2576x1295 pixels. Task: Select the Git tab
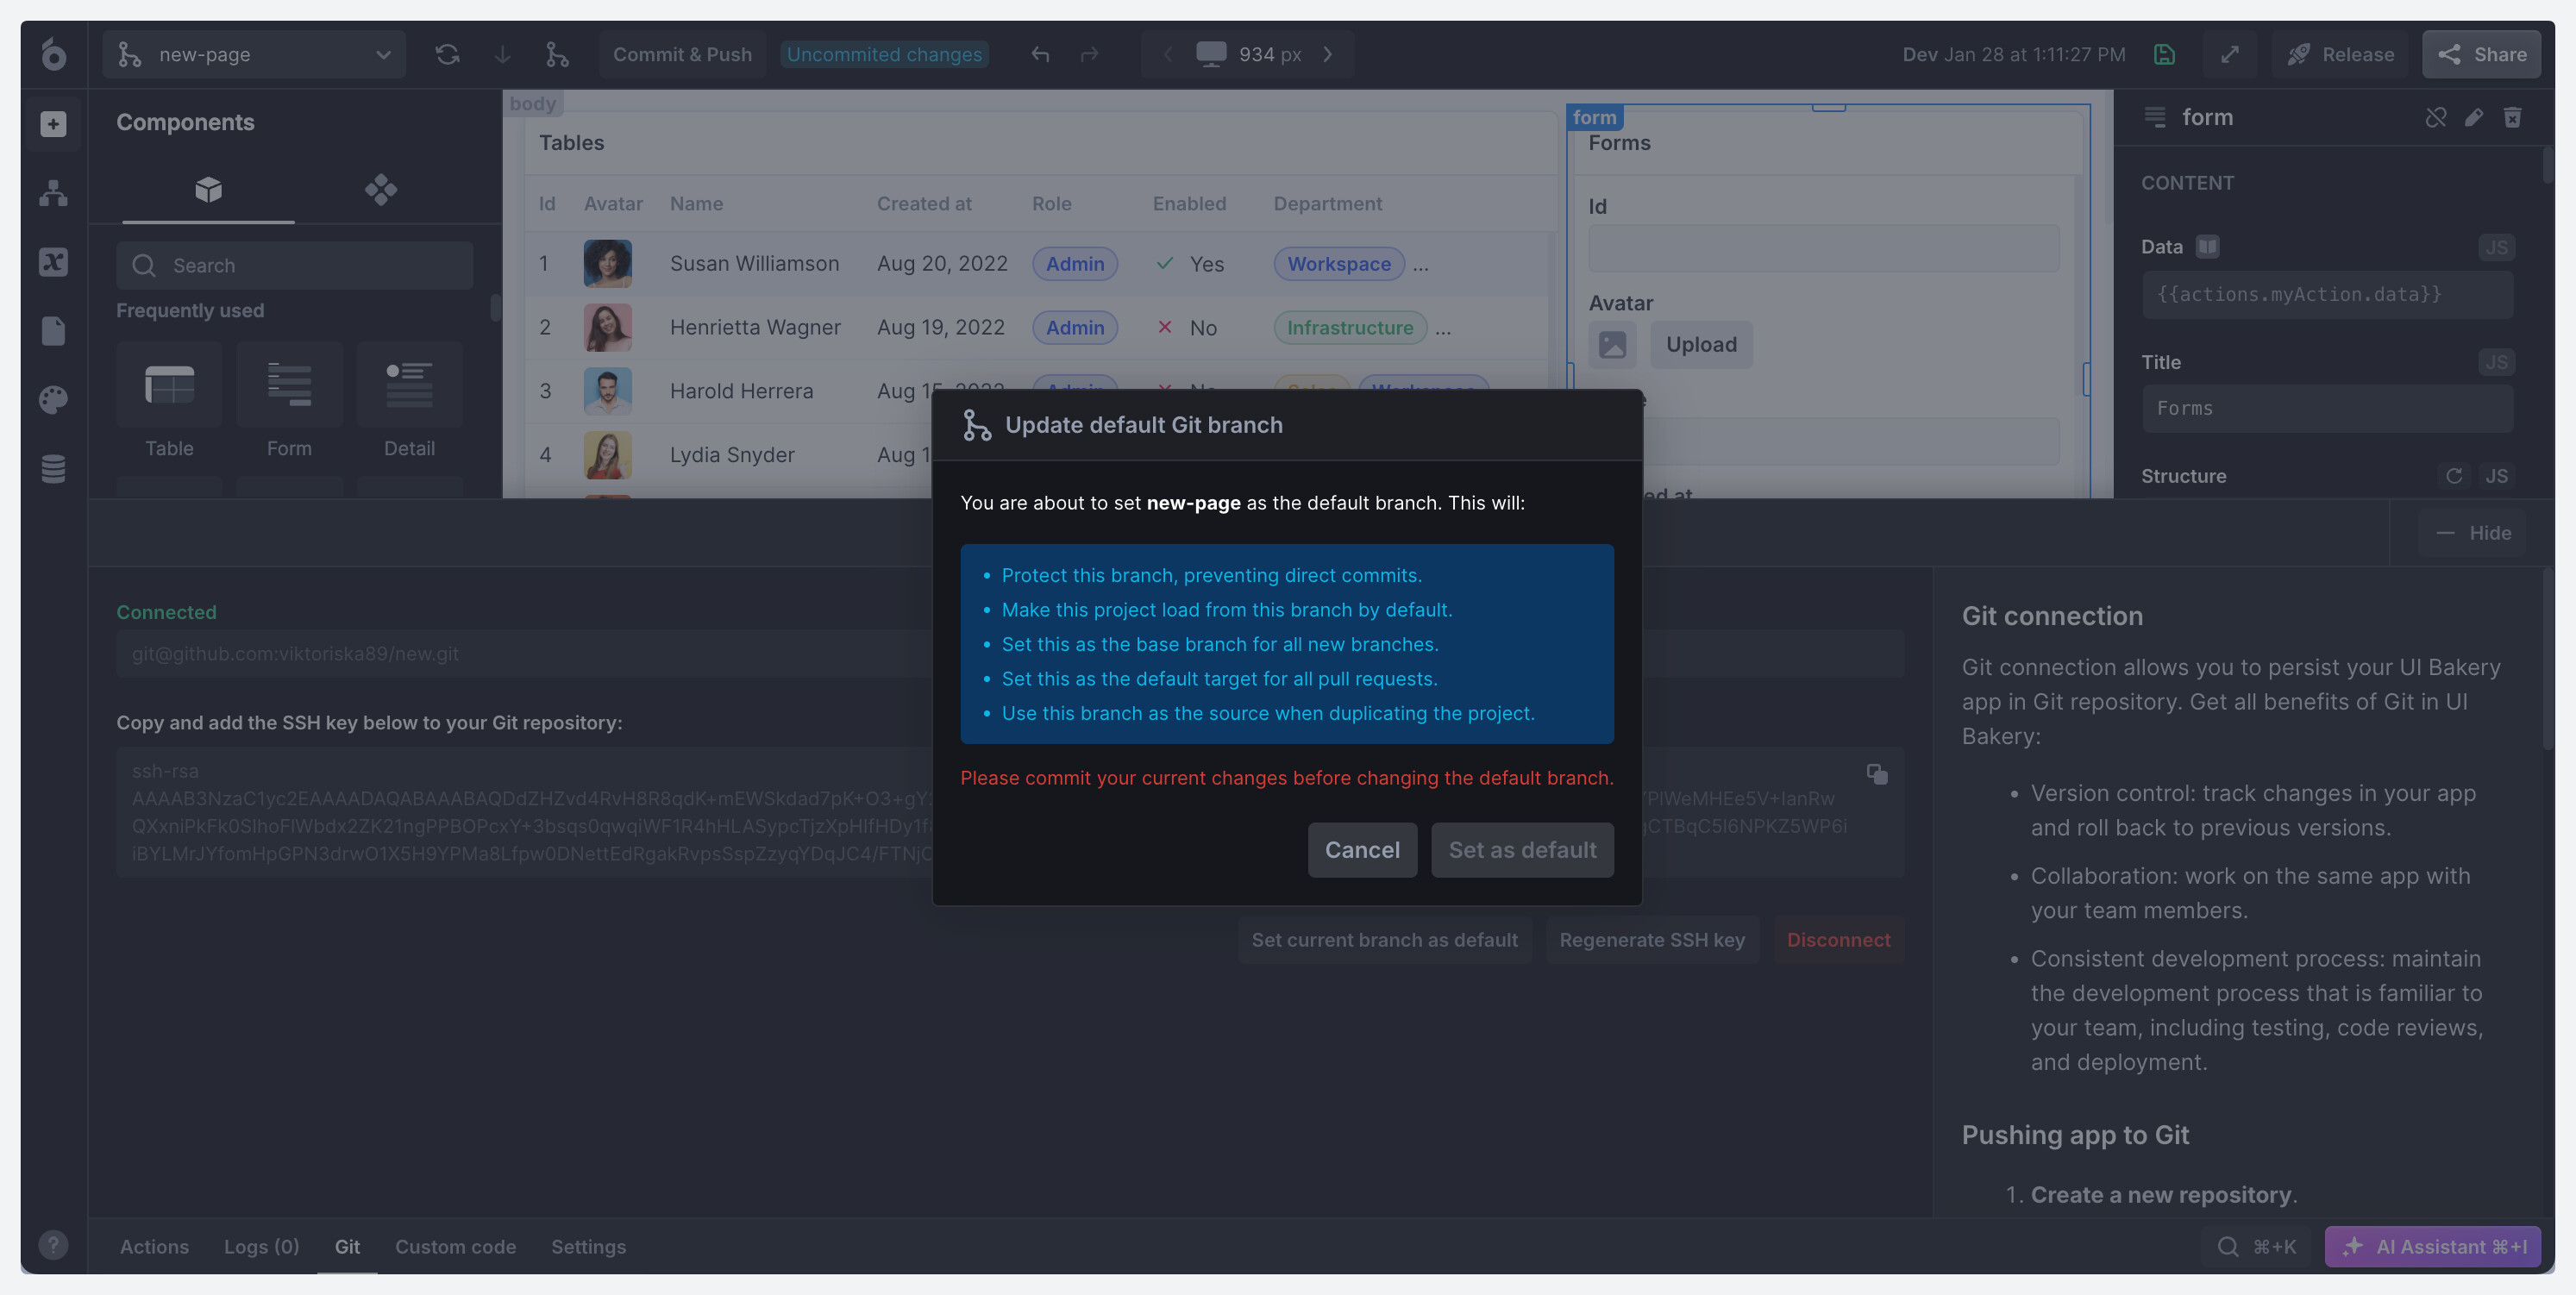347,1246
